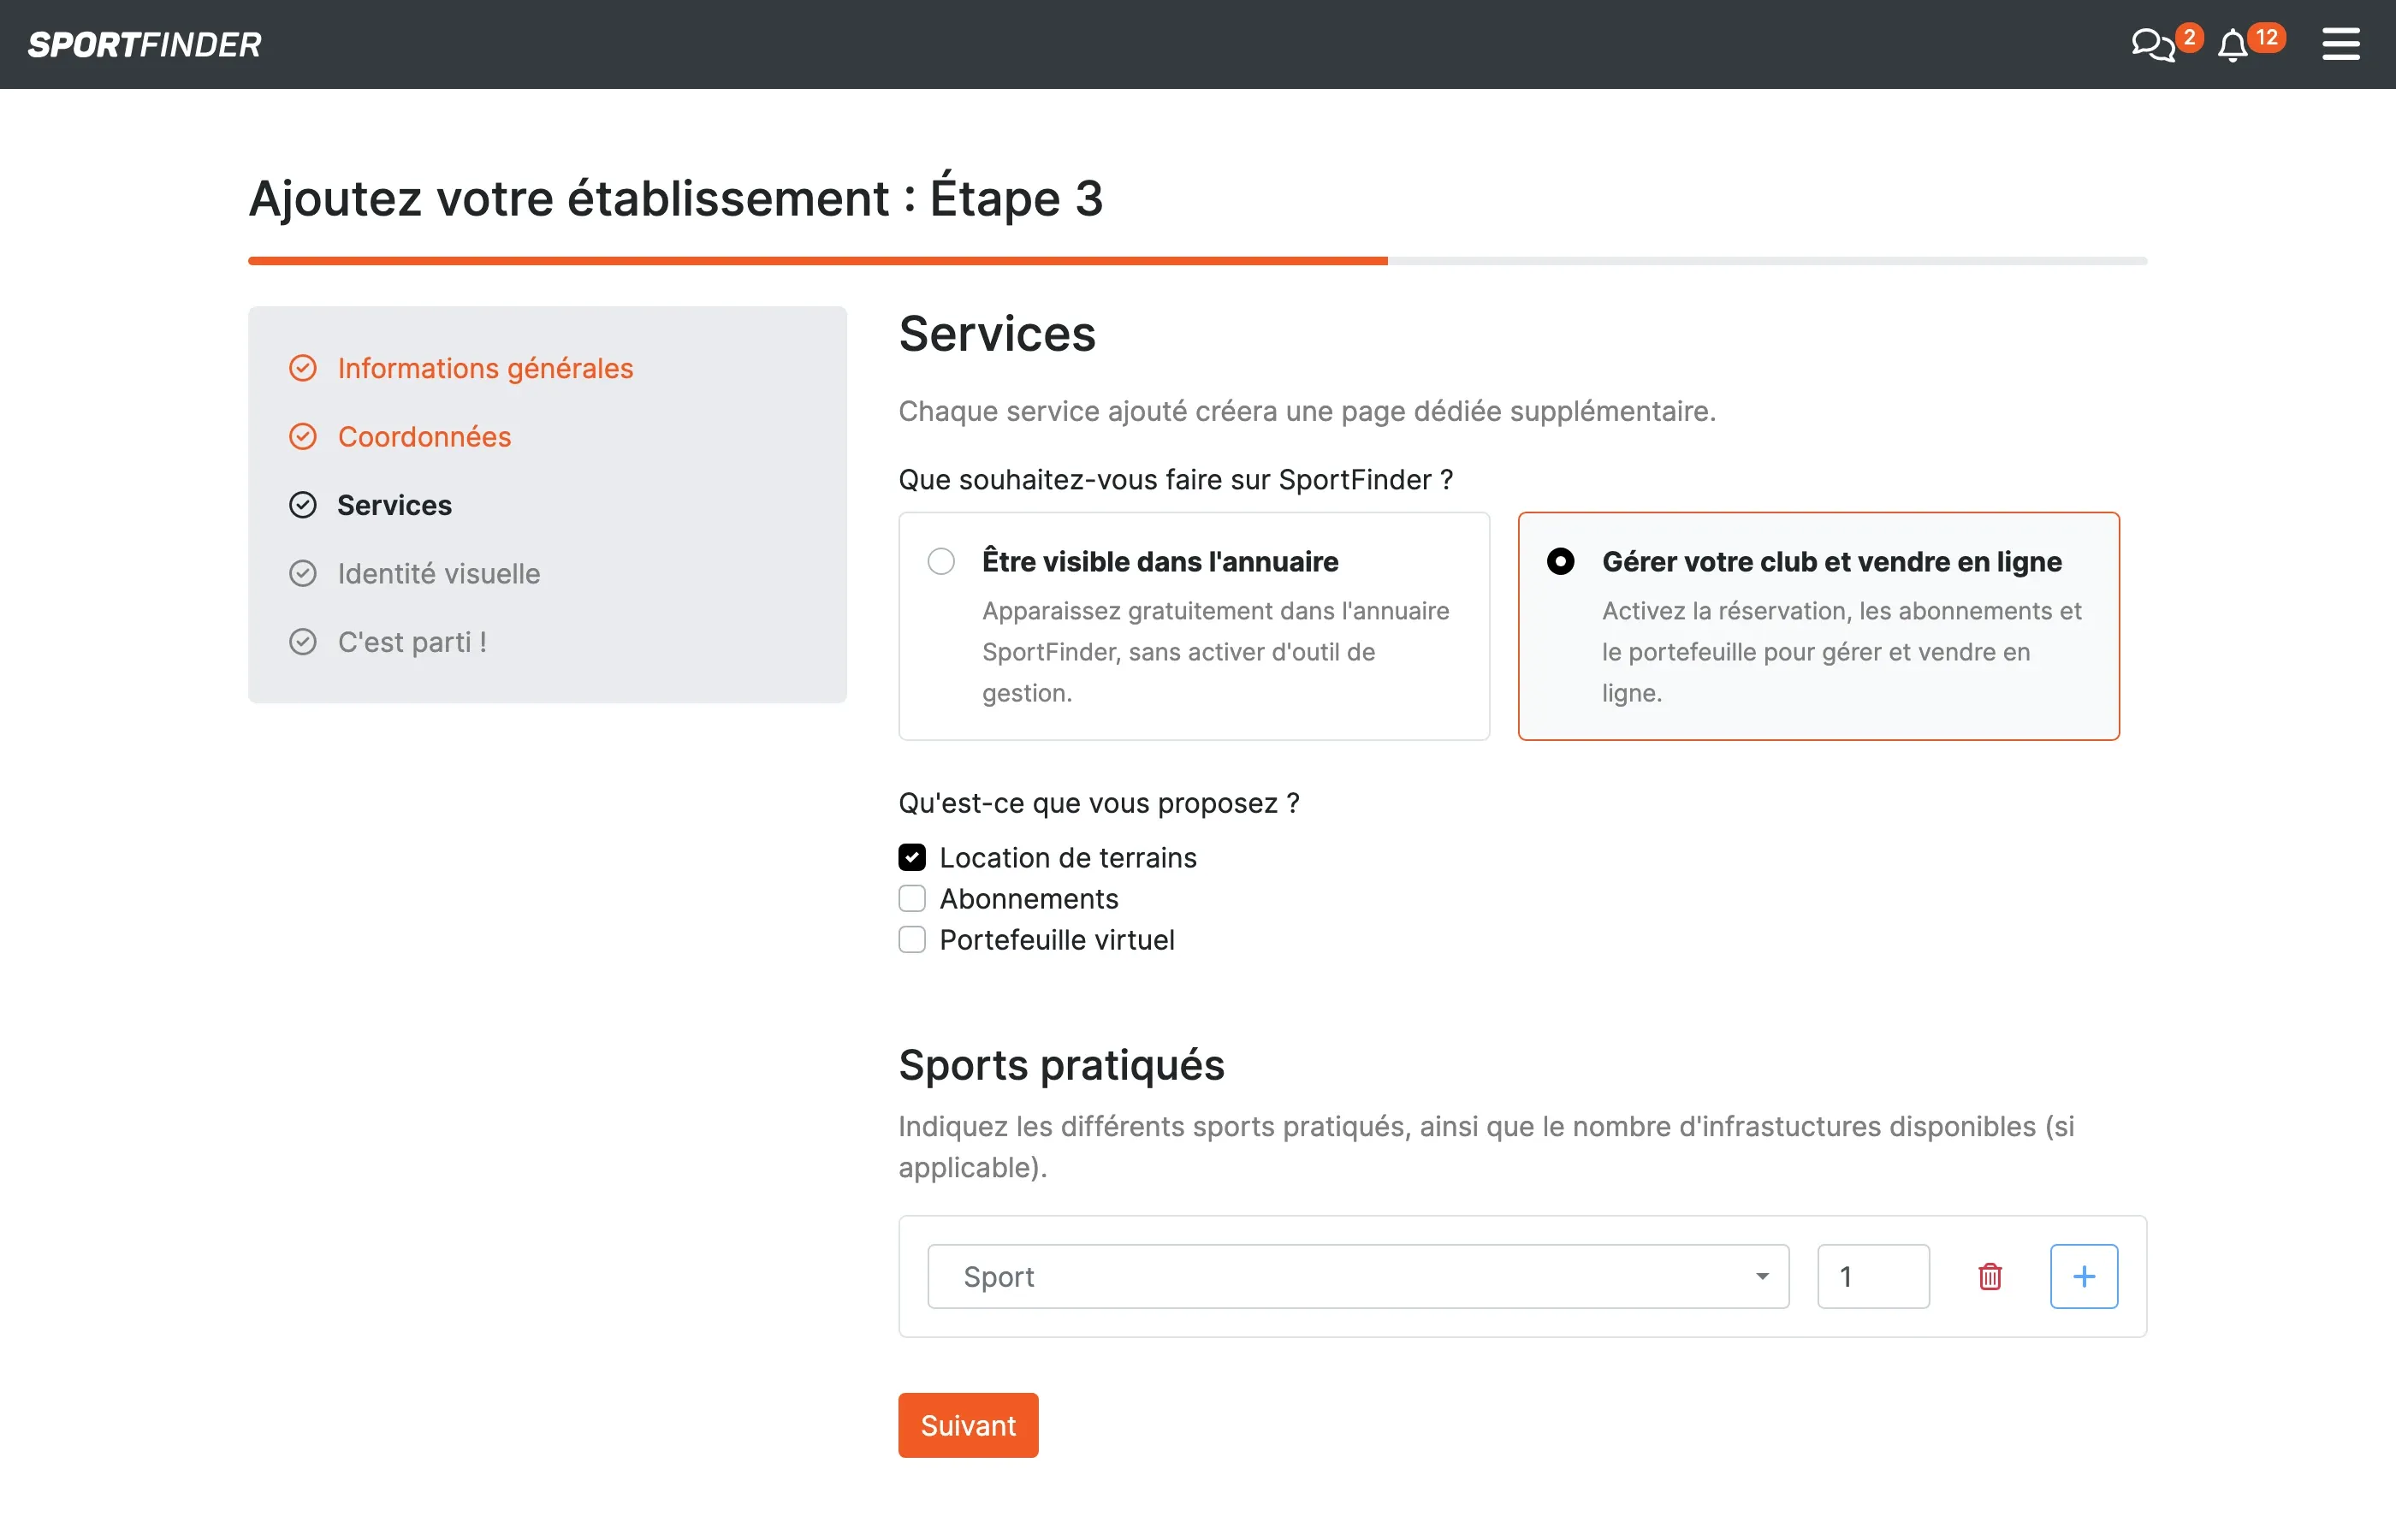Select Être visible dans l'annuaire radio
The image size is (2396, 1540).
(x=941, y=561)
